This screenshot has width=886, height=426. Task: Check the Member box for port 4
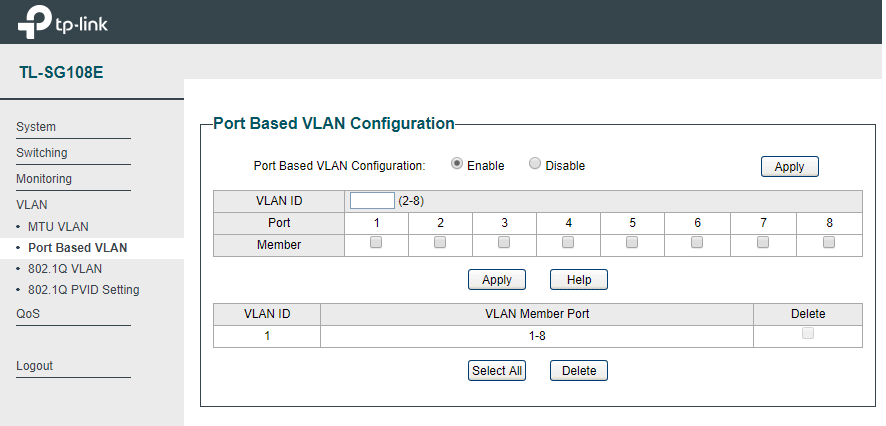click(568, 242)
